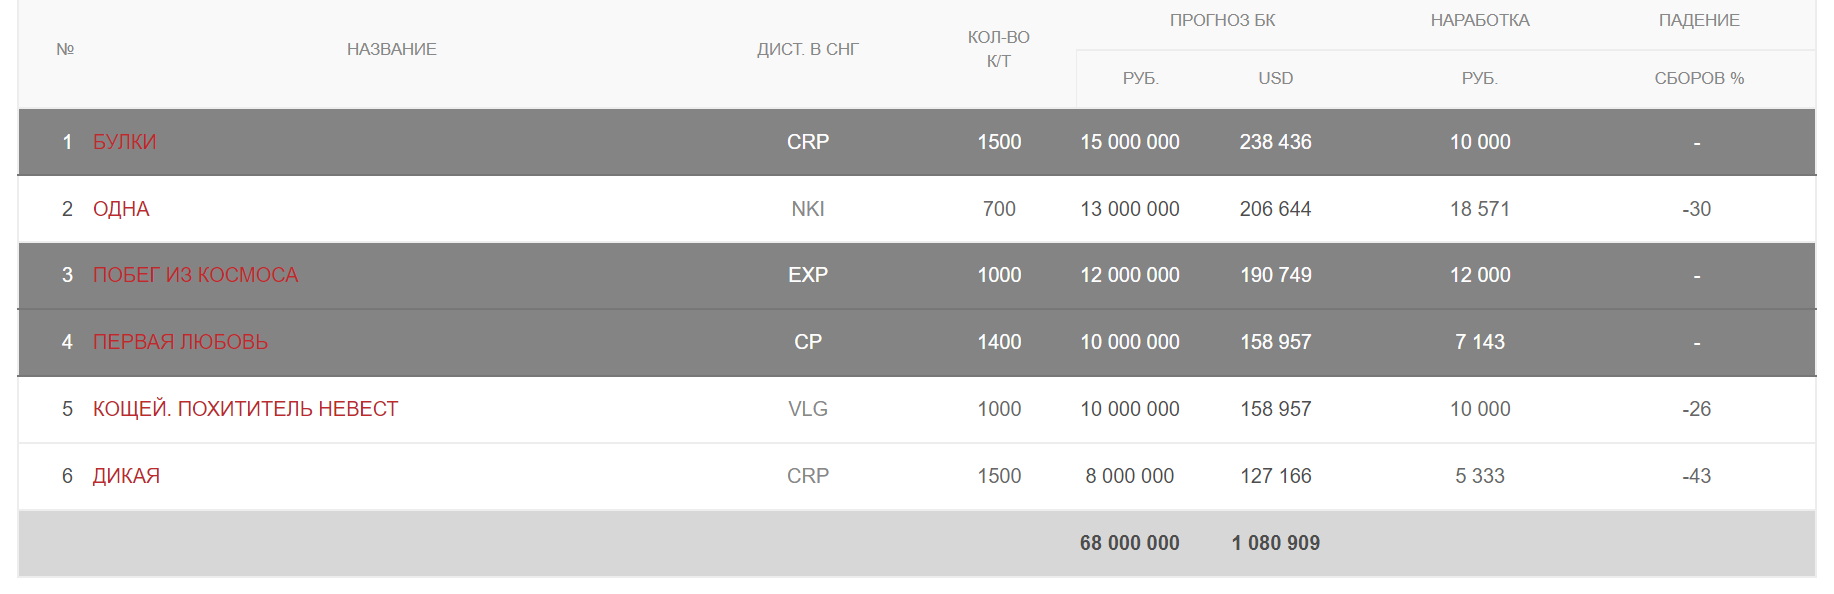This screenshot has width=1834, height=594.
Task: Click the total 1 080 909 USD cell
Action: (1275, 543)
